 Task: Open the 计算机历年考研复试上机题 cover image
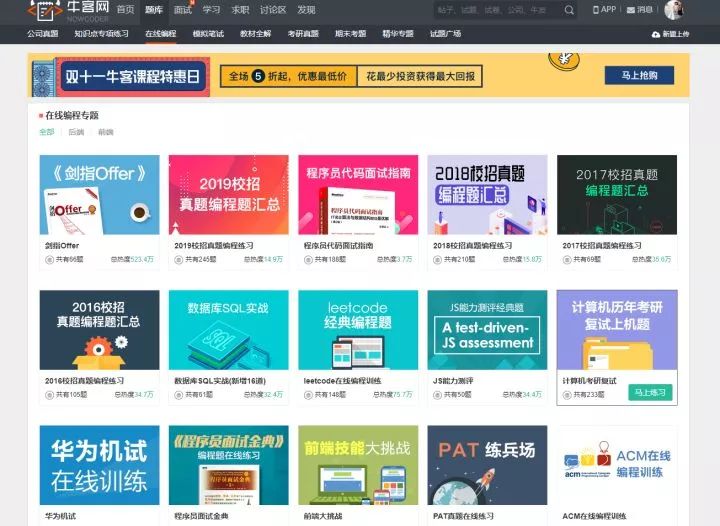617,330
